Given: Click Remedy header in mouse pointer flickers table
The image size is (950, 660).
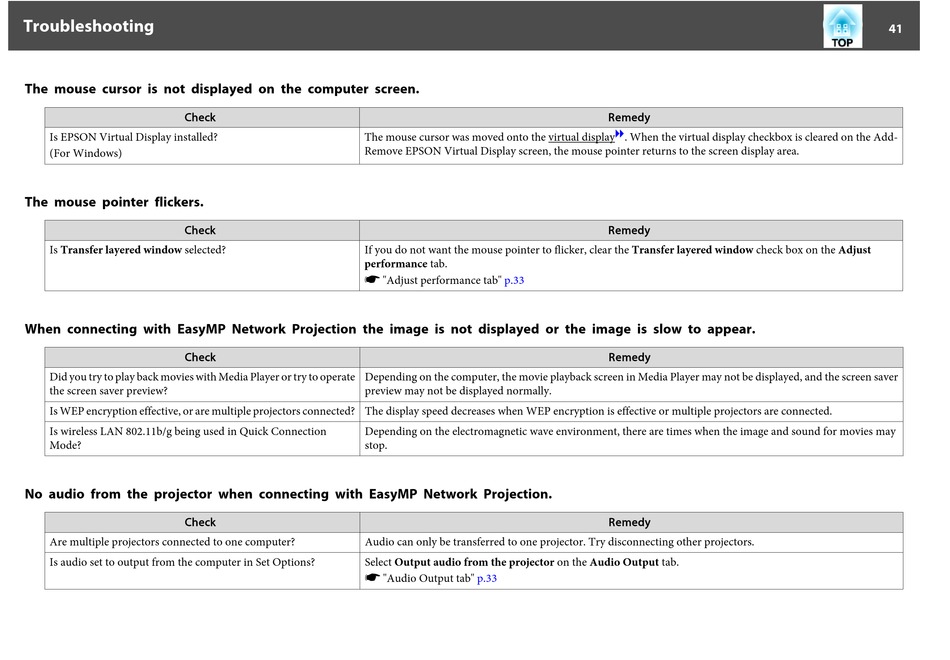Looking at the screenshot, I should point(631,230).
